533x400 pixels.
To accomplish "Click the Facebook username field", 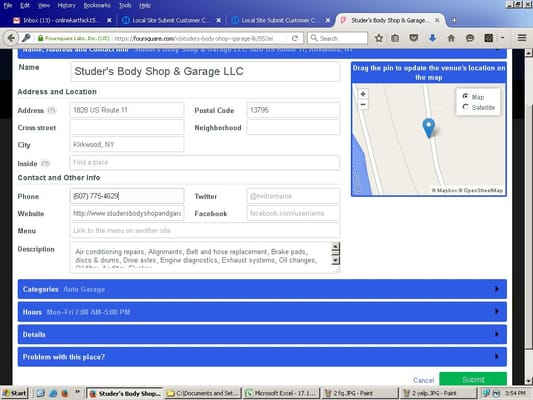I will (293, 213).
